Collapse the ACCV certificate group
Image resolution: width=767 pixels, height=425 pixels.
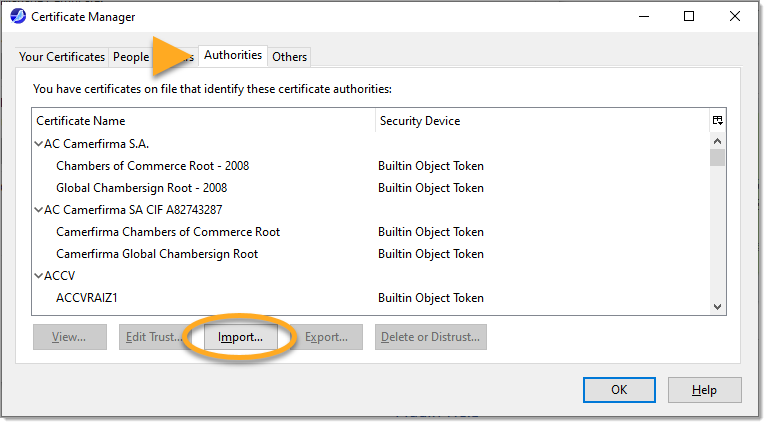coord(39,276)
